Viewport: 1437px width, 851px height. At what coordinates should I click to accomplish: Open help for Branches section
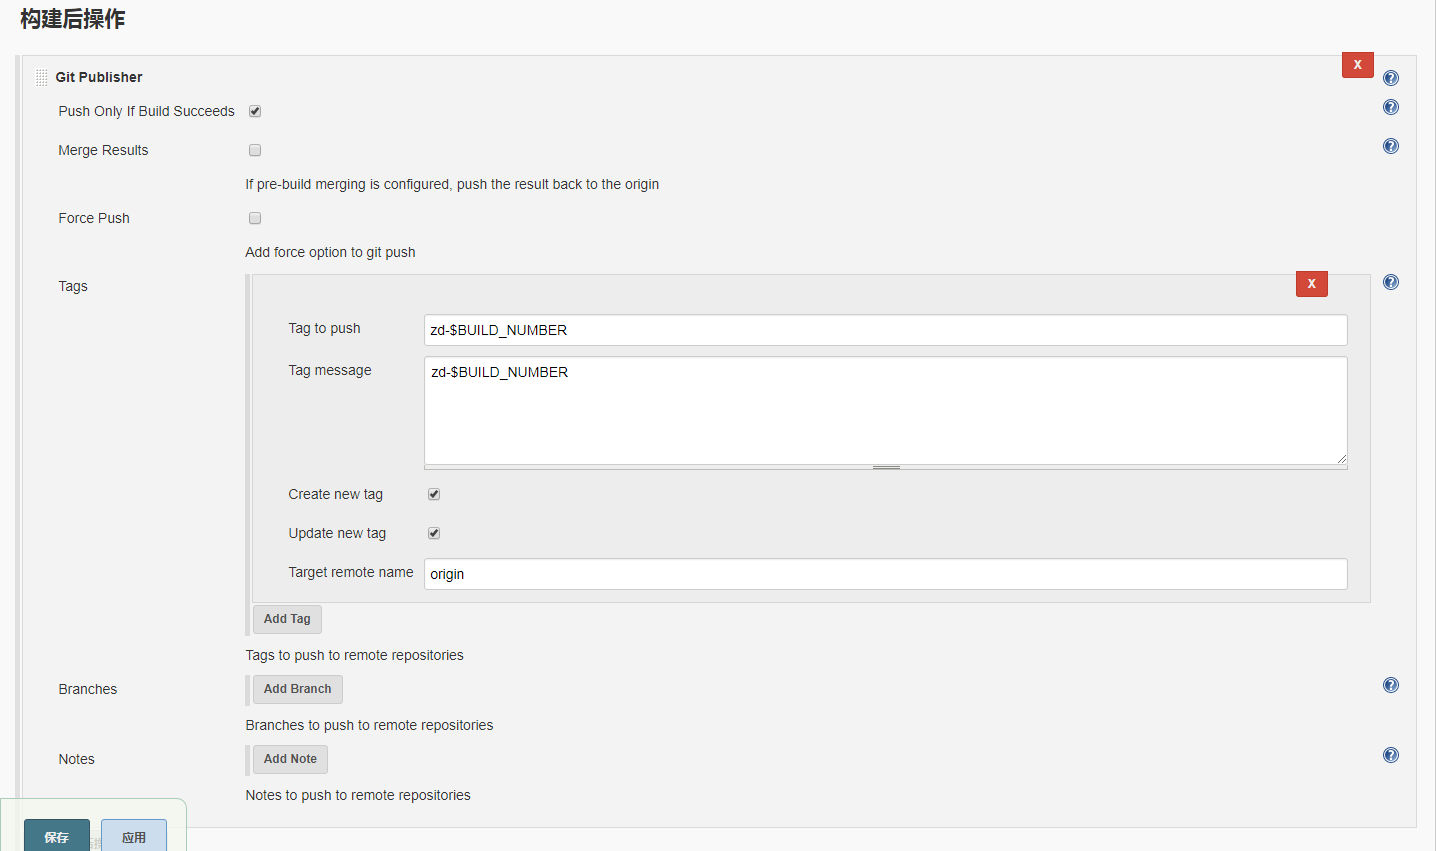(x=1390, y=685)
